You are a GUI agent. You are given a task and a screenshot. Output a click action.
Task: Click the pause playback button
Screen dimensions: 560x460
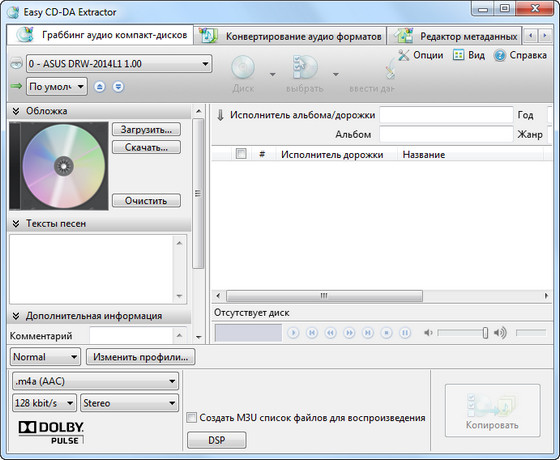click(x=405, y=333)
